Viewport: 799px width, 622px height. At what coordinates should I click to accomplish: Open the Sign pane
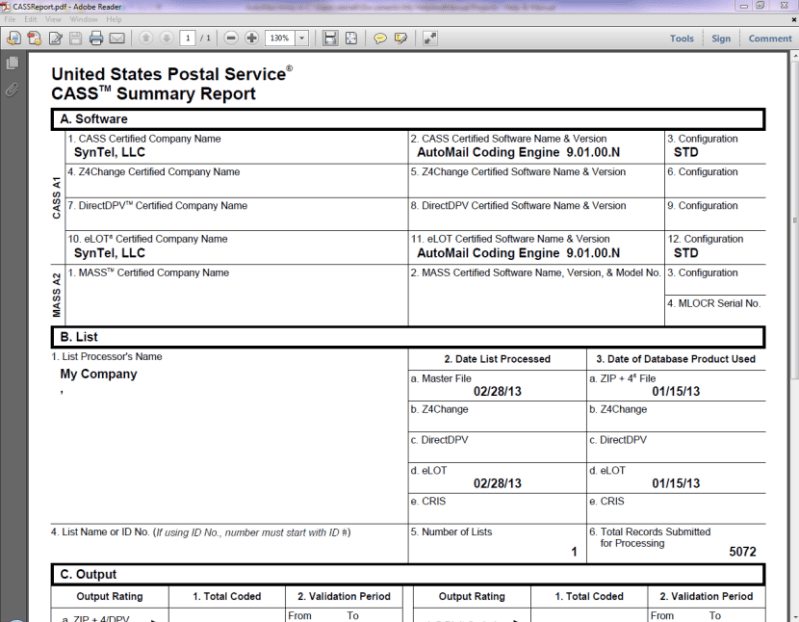pos(721,38)
